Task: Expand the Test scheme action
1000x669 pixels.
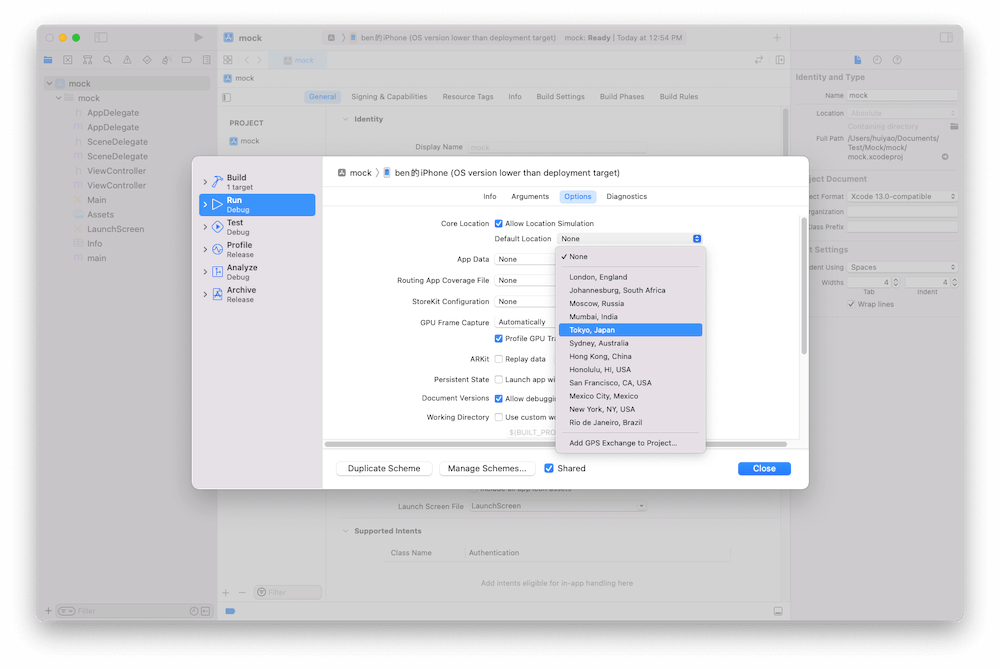Action: pos(205,227)
